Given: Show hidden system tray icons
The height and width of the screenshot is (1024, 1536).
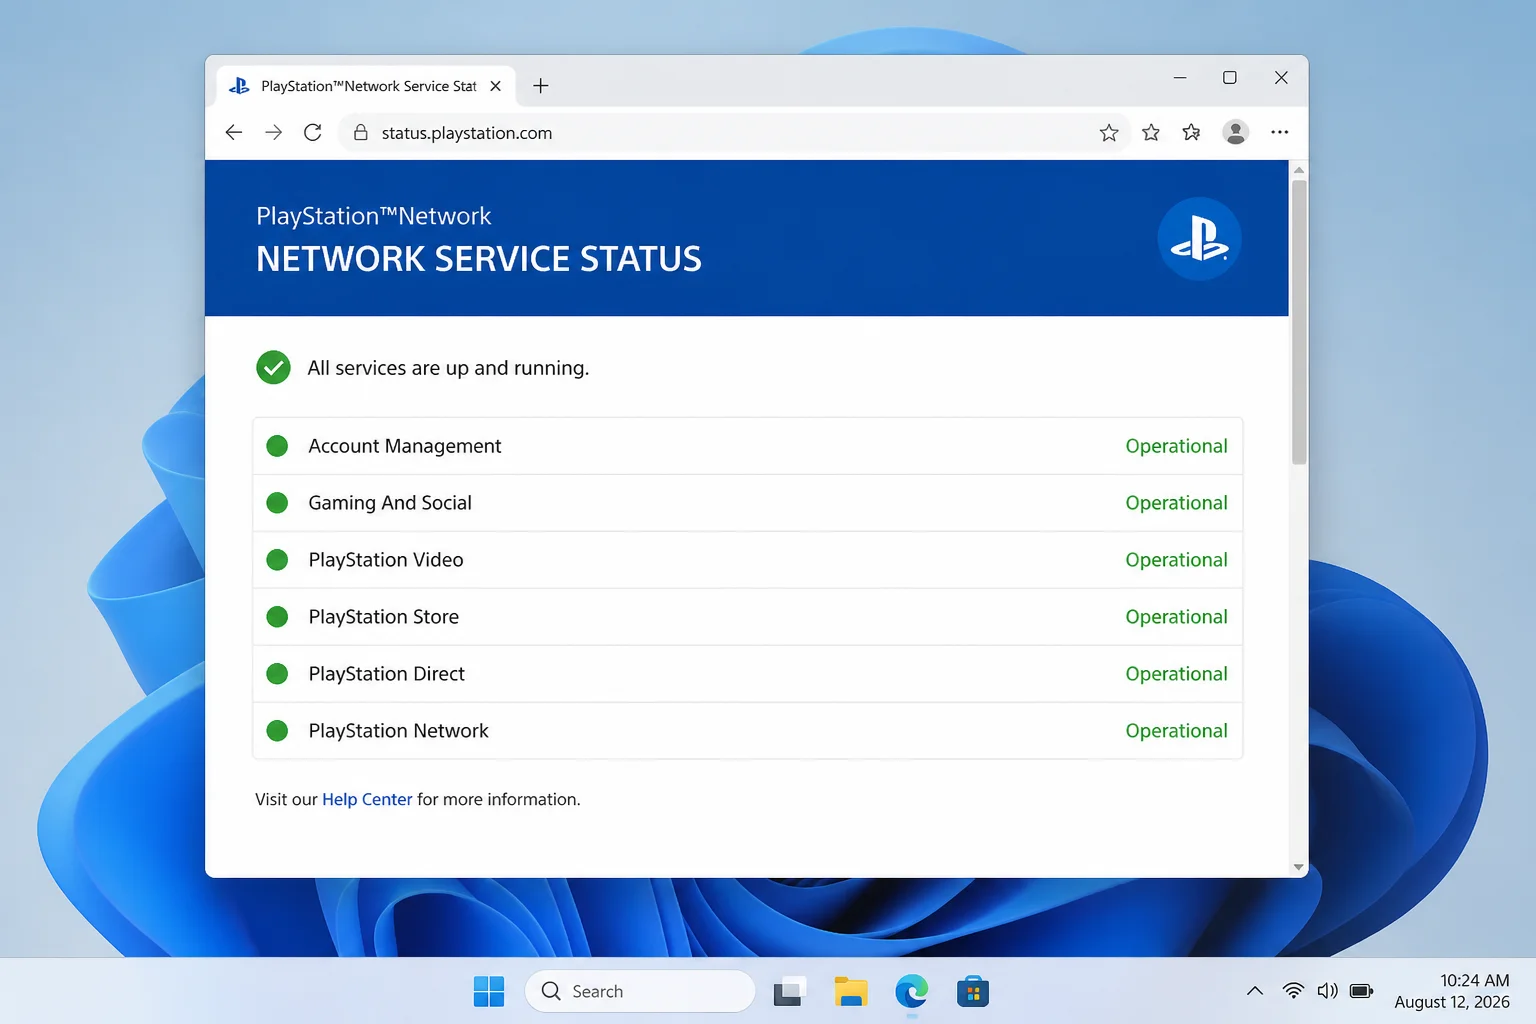Looking at the screenshot, I should (x=1254, y=991).
